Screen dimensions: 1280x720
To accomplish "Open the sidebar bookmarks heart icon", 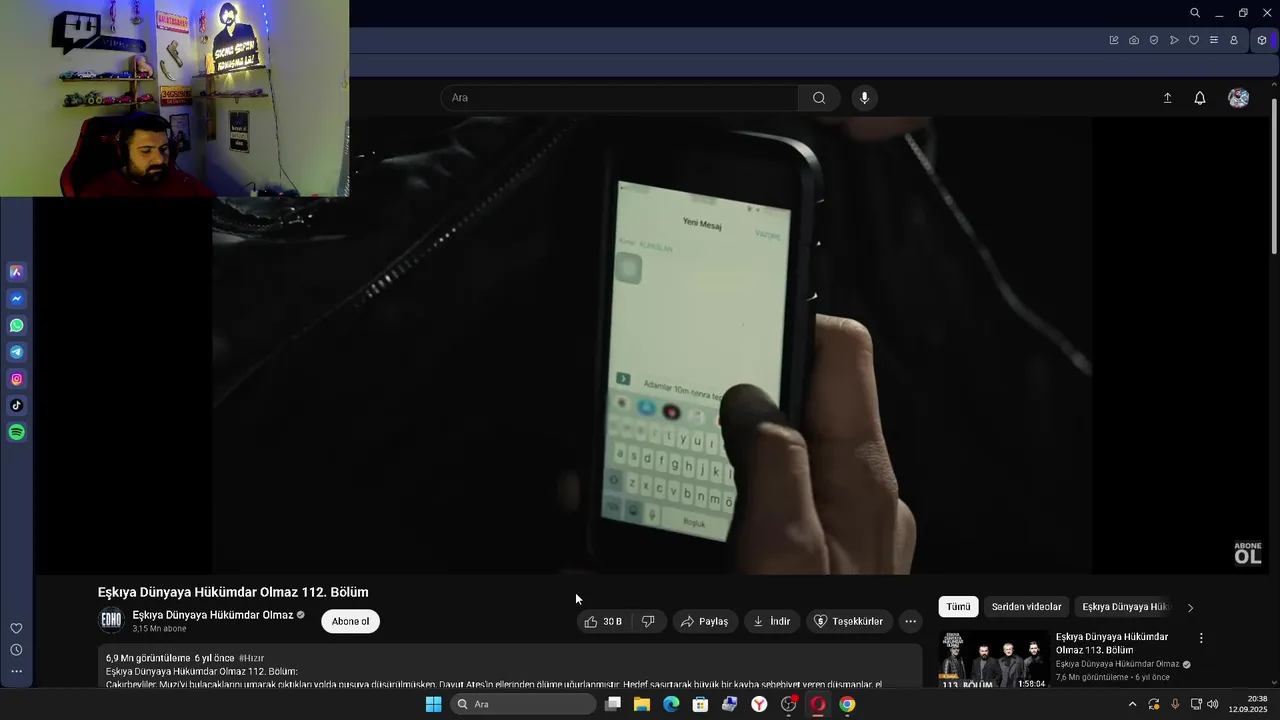I will click(16, 628).
